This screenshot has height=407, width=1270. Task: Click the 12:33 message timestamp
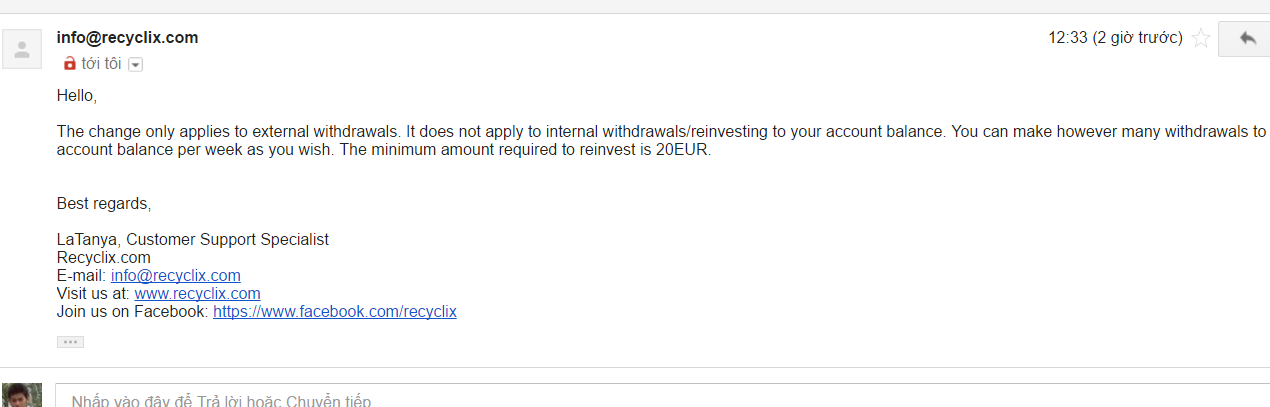coord(1115,38)
